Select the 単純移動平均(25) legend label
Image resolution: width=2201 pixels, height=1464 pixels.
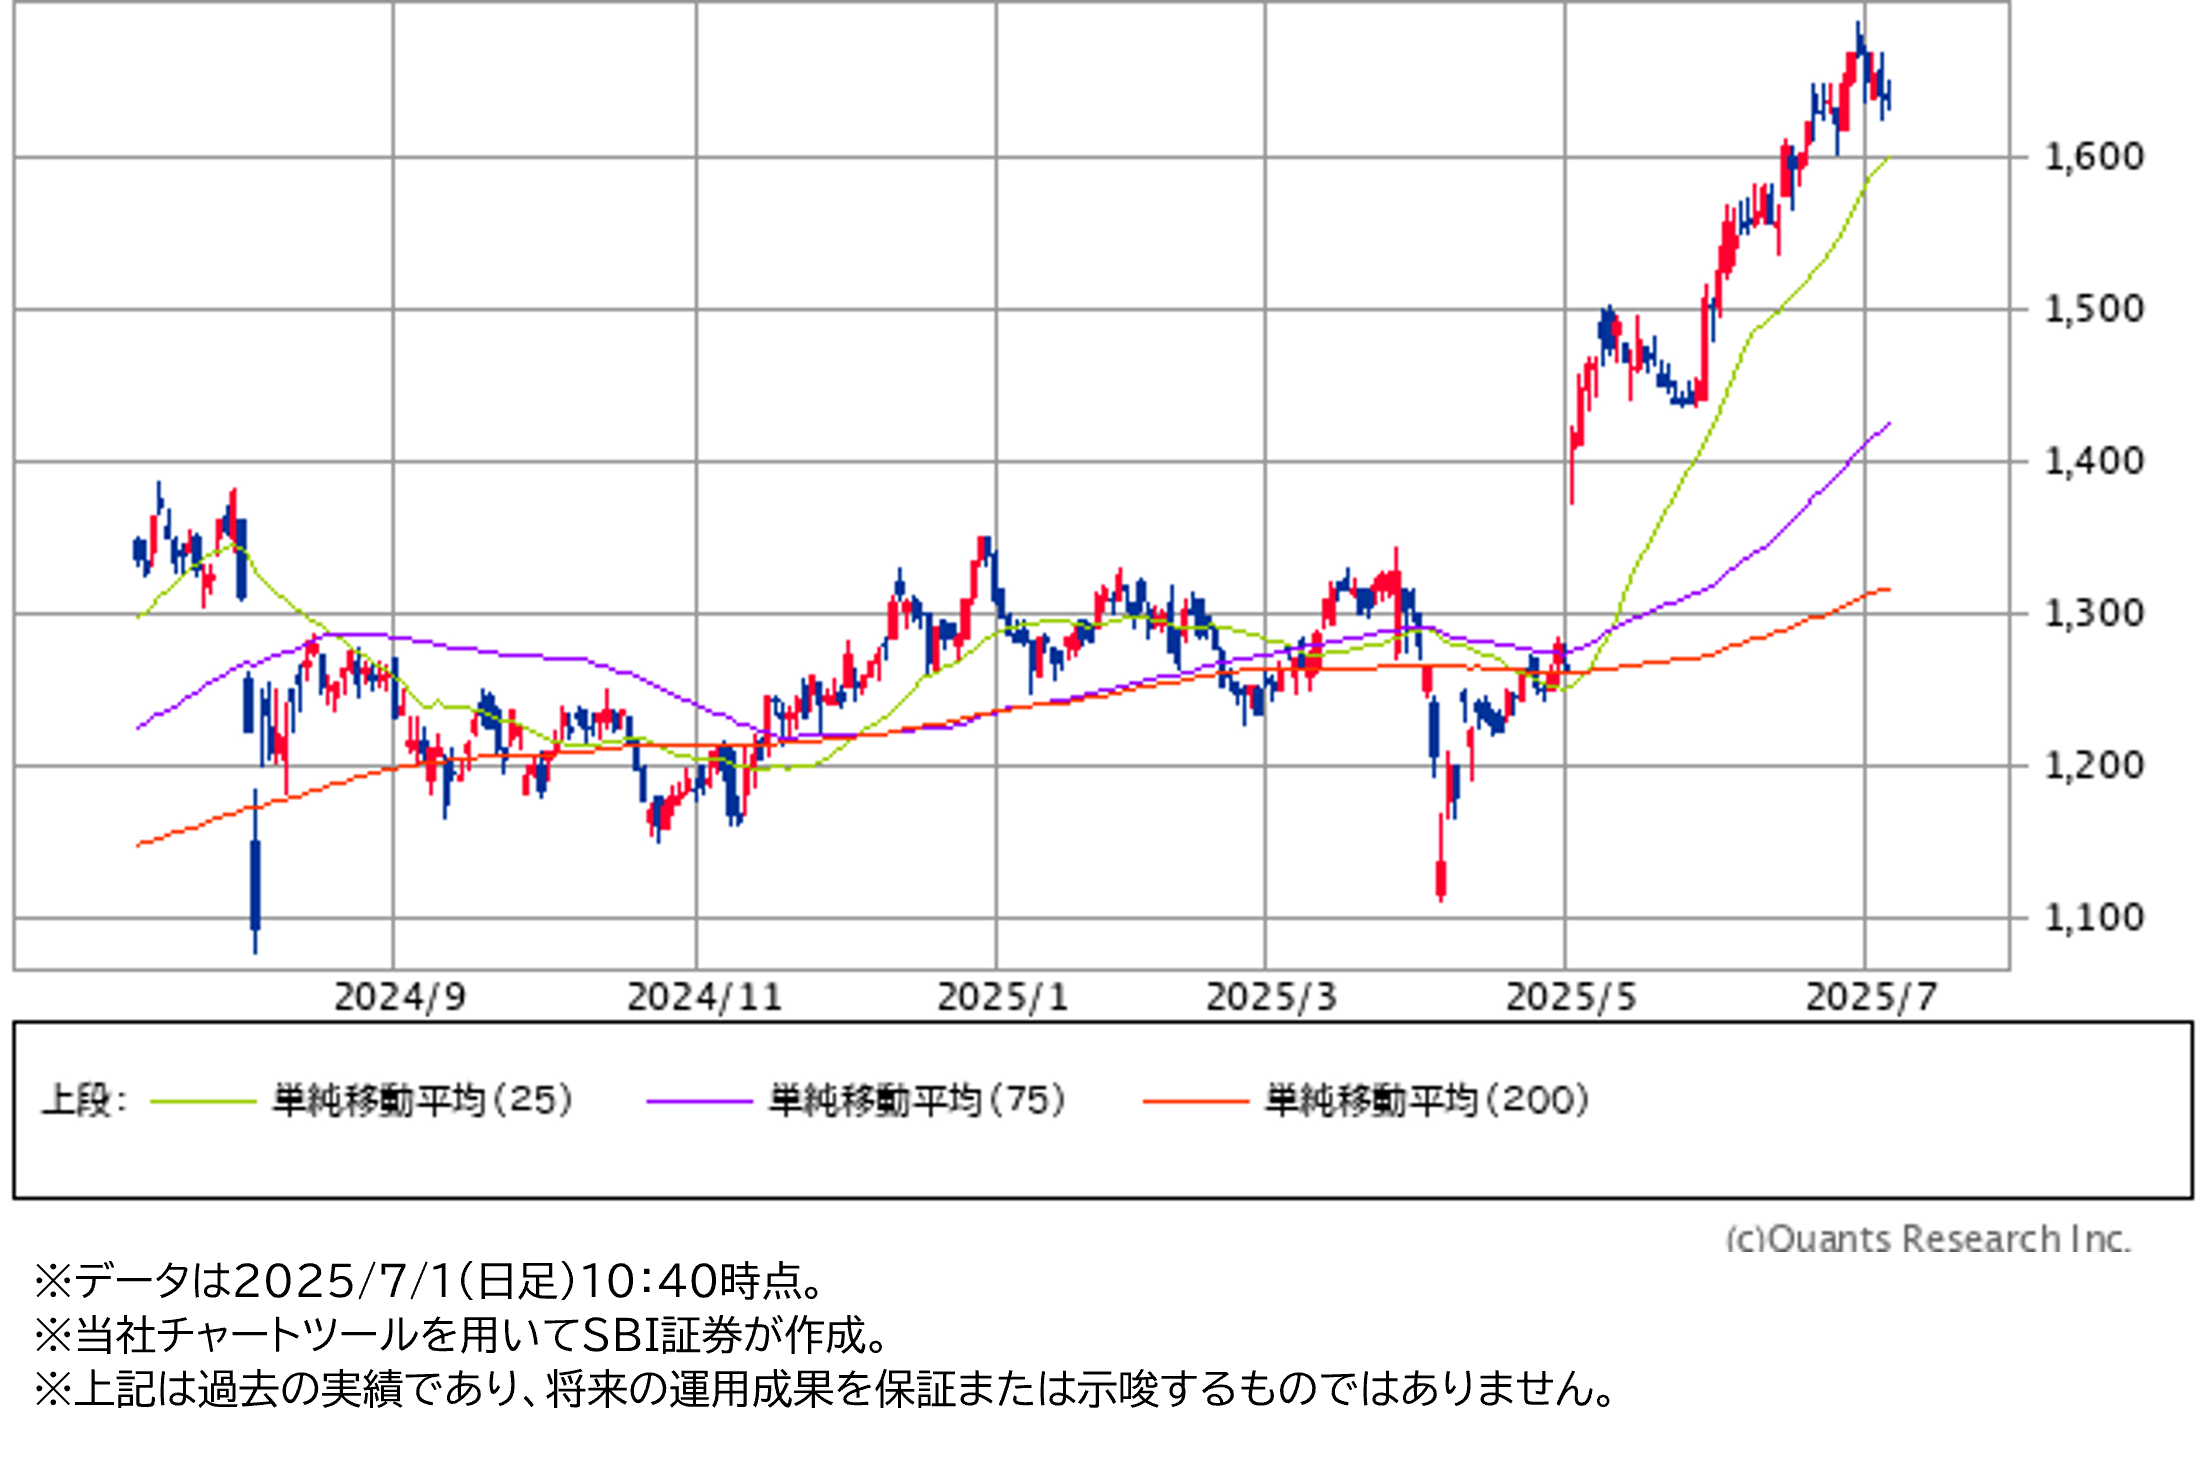tap(423, 1100)
